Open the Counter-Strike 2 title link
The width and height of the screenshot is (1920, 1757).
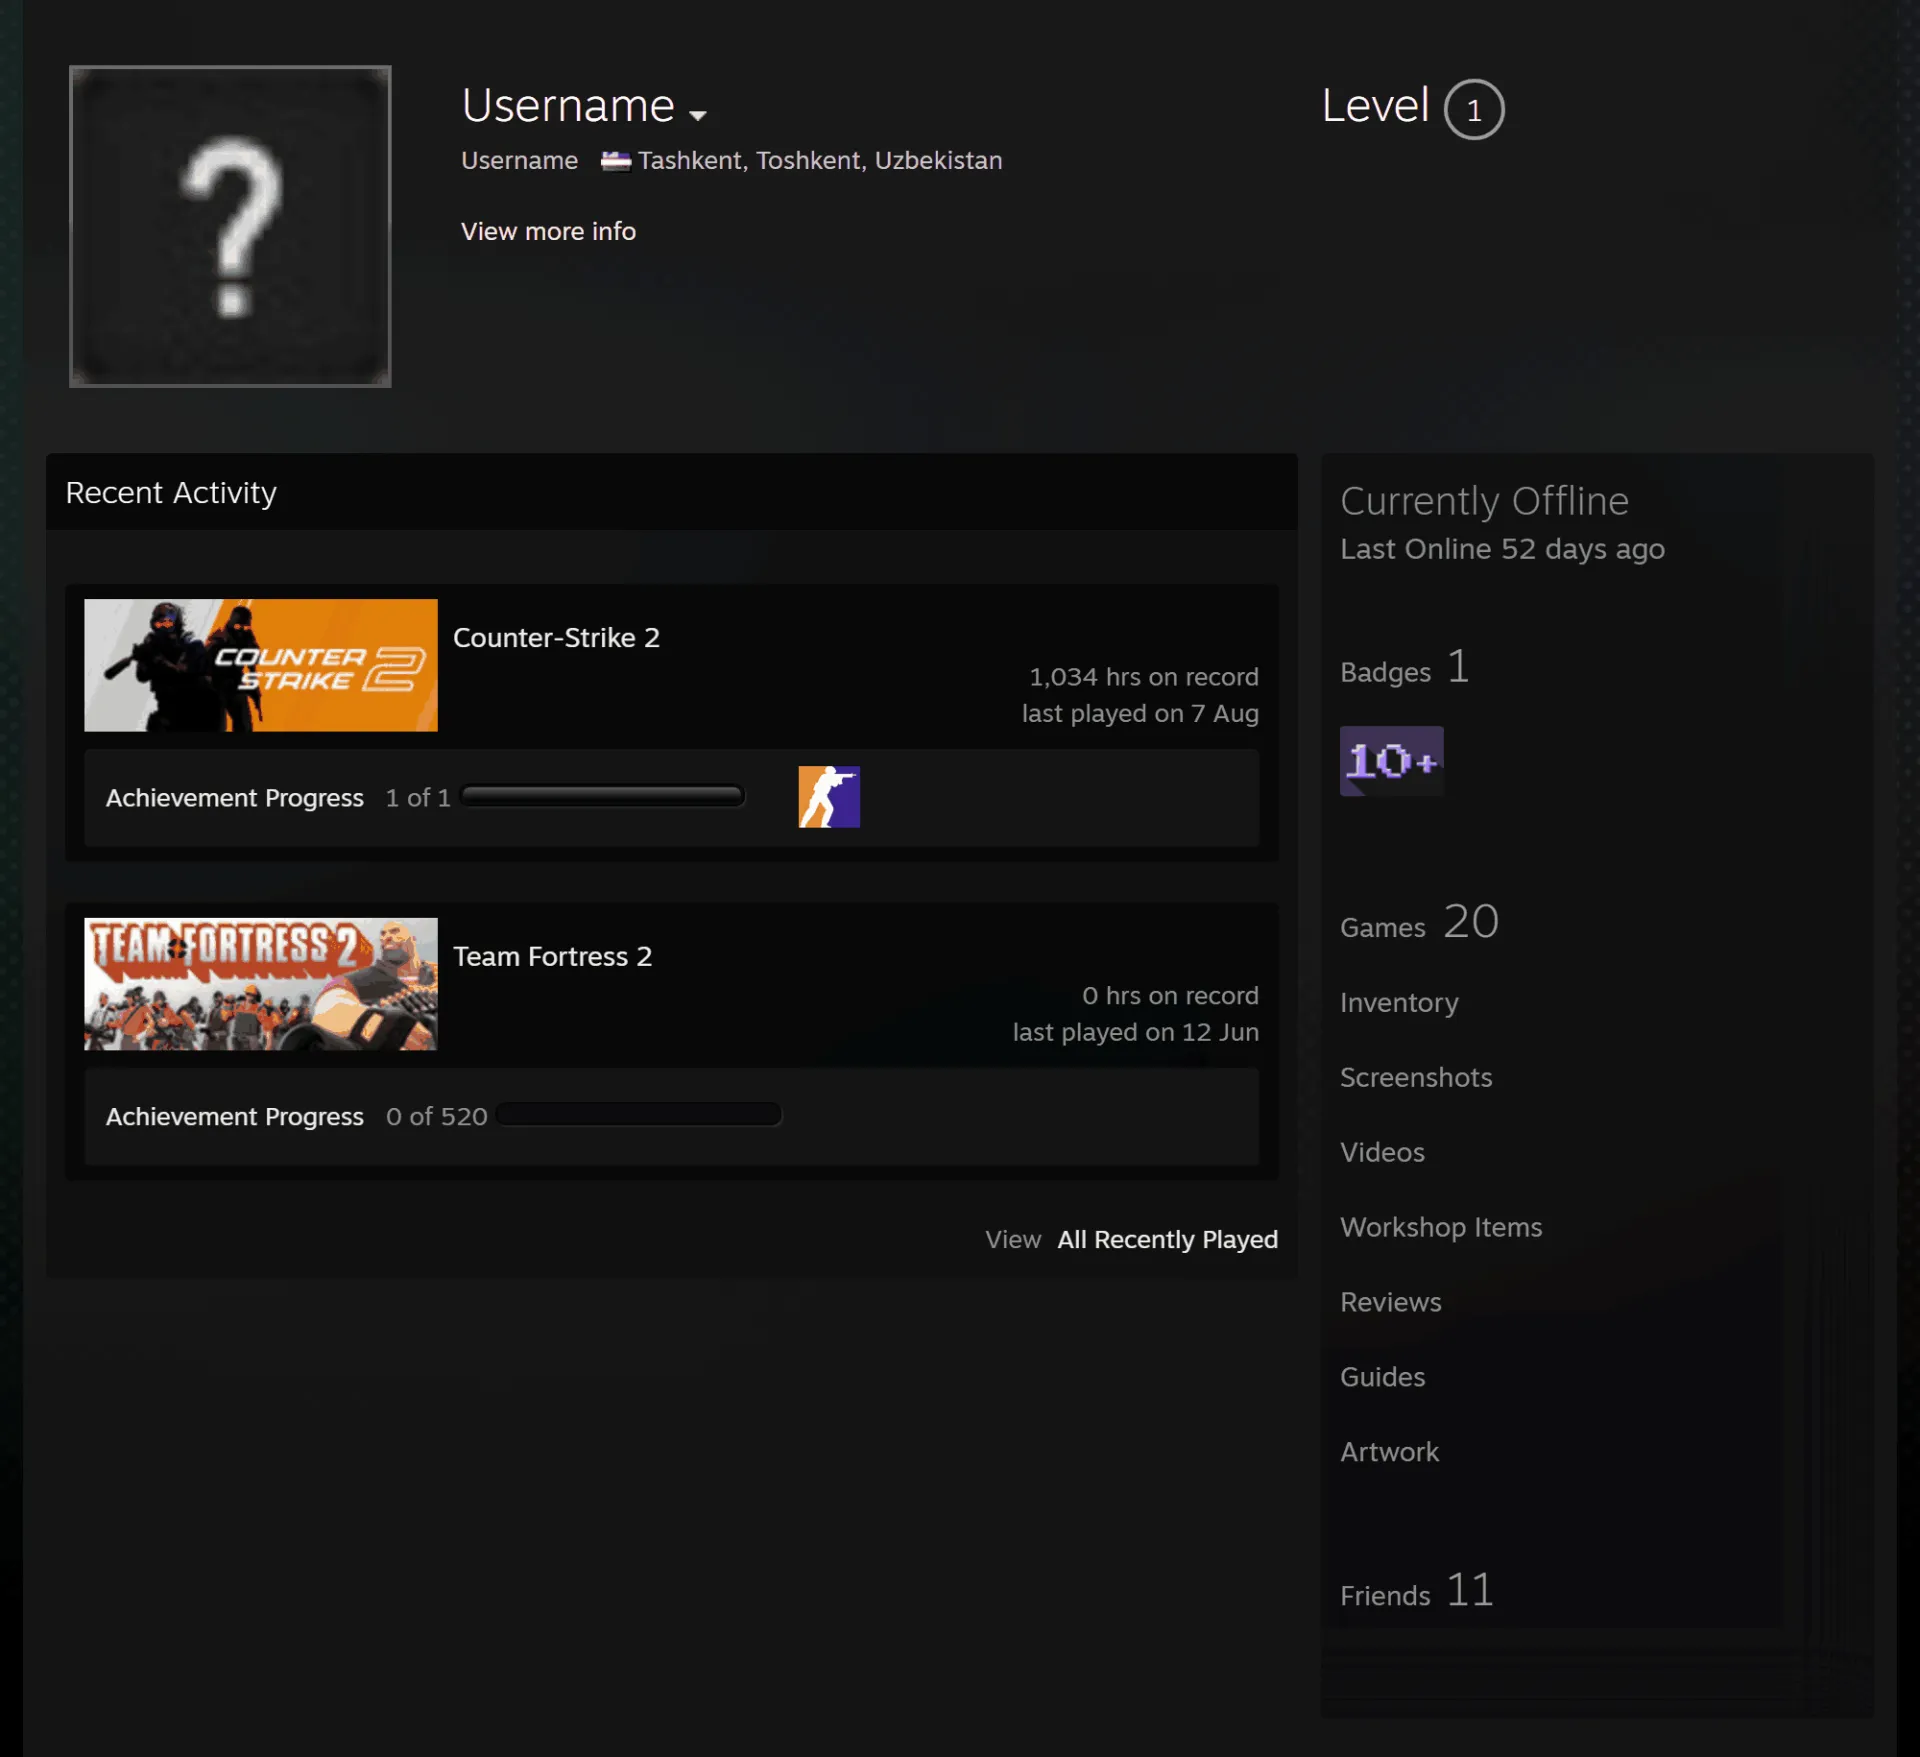pos(556,638)
